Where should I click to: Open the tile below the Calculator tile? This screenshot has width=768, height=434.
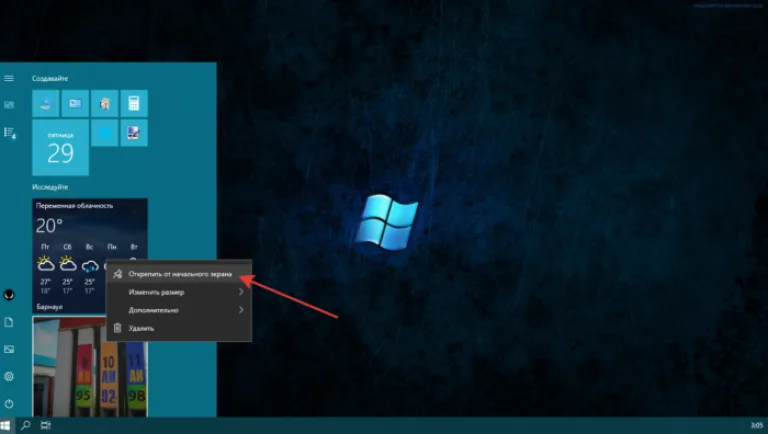coord(134,133)
